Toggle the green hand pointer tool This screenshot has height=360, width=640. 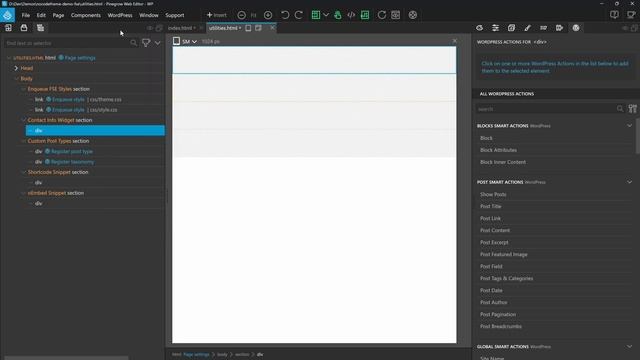click(338, 15)
